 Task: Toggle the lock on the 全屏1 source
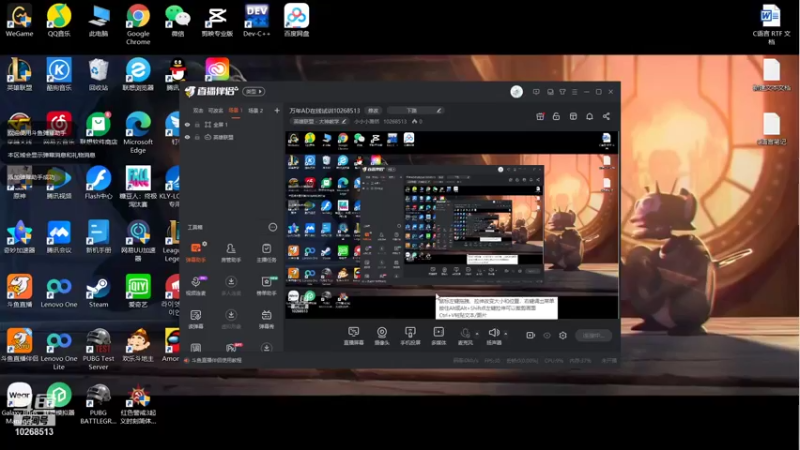(x=197, y=124)
